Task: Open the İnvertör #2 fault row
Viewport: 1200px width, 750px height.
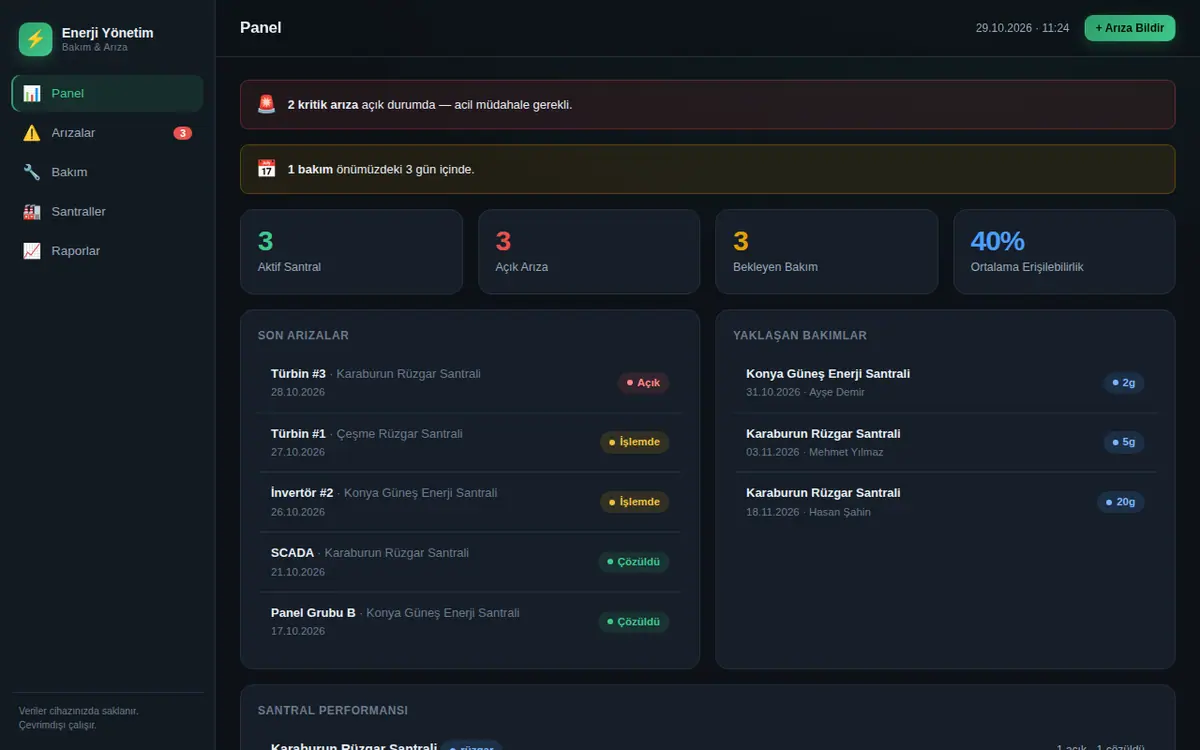Action: 469,502
